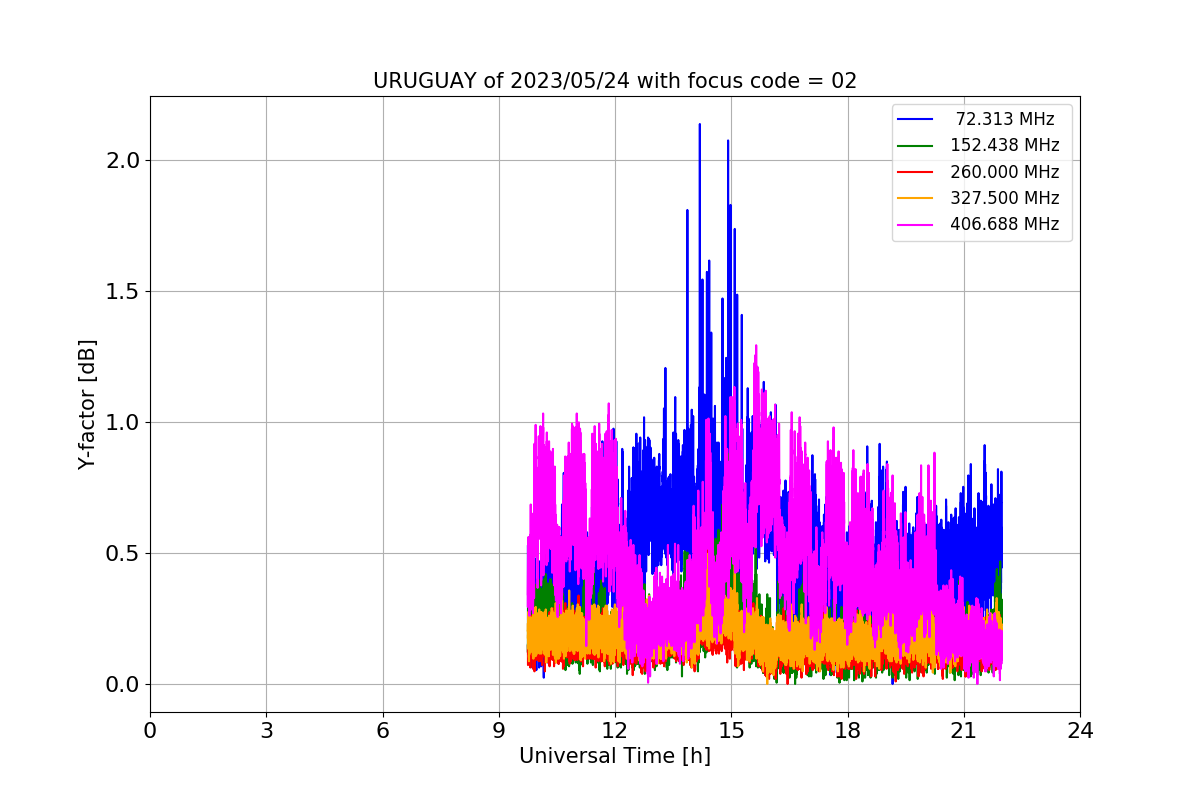Click the x-axis tick label 15
The width and height of the screenshot is (1200, 800).
[731, 731]
